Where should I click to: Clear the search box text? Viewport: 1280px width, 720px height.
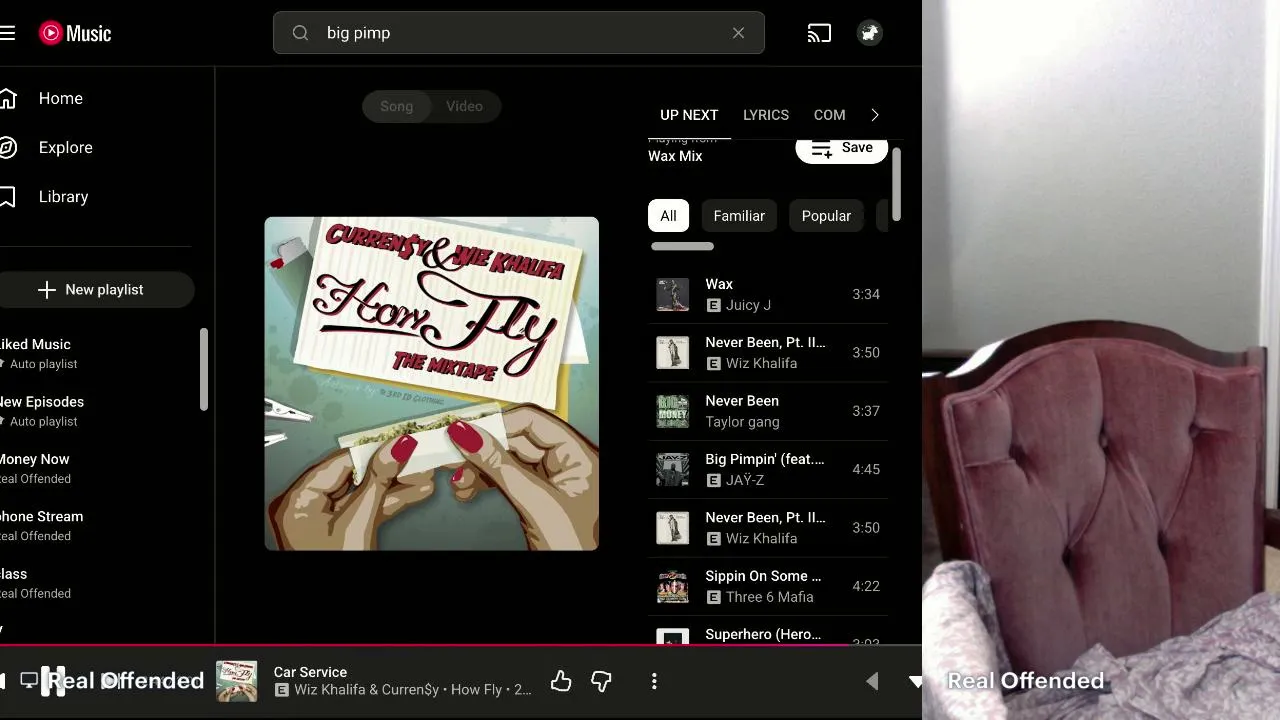tap(738, 33)
